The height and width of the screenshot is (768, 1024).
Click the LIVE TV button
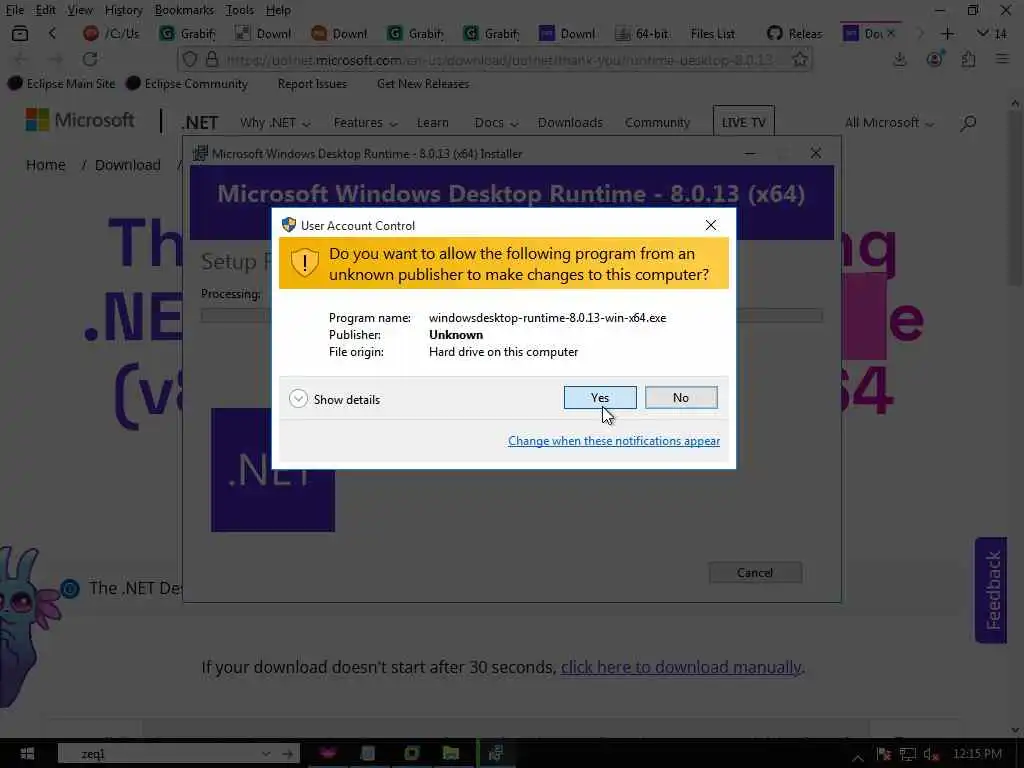pos(743,121)
